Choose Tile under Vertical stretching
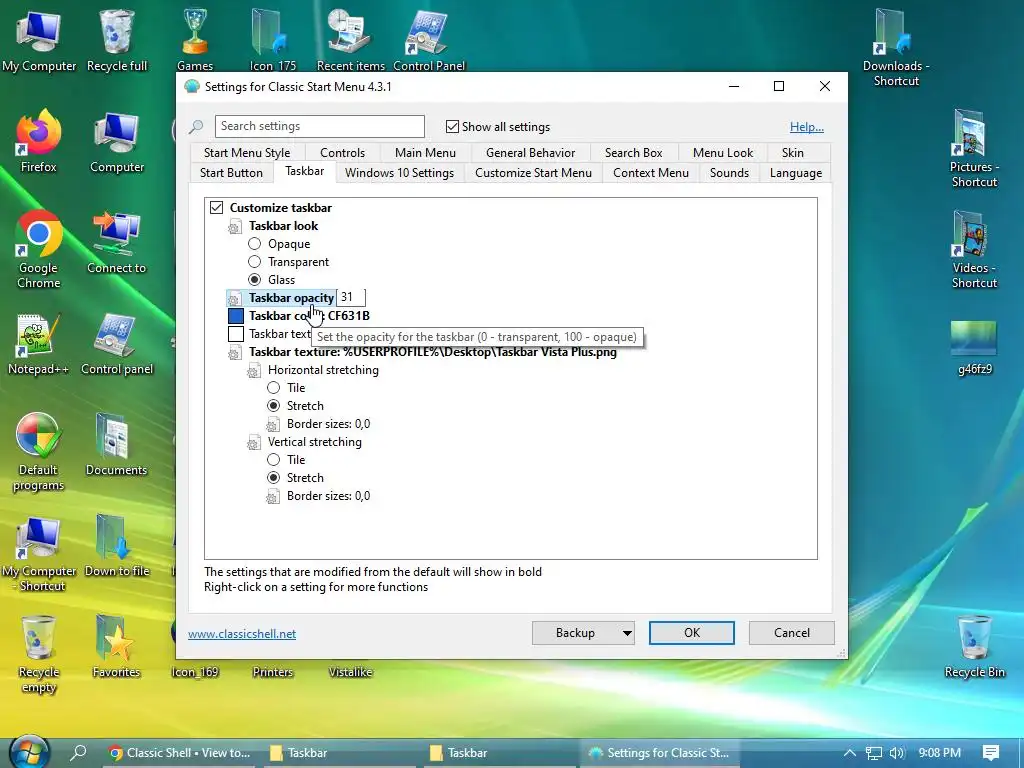 point(274,460)
